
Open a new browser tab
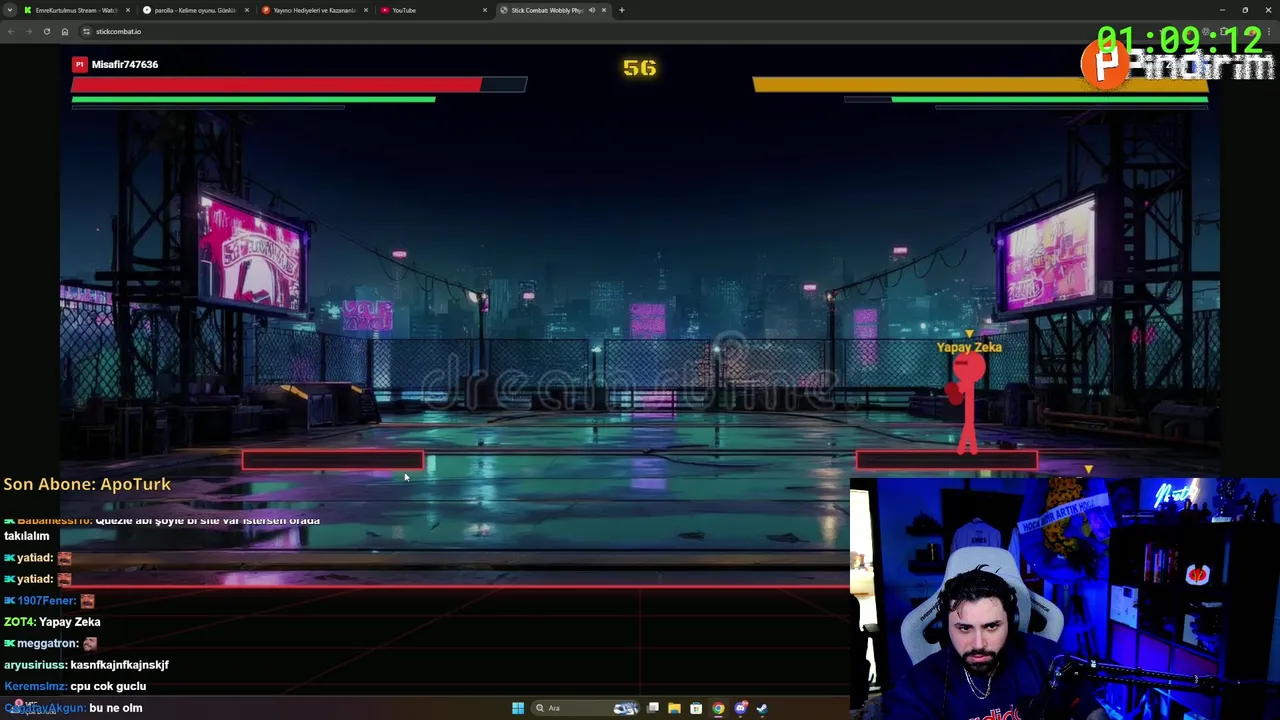[x=621, y=10]
